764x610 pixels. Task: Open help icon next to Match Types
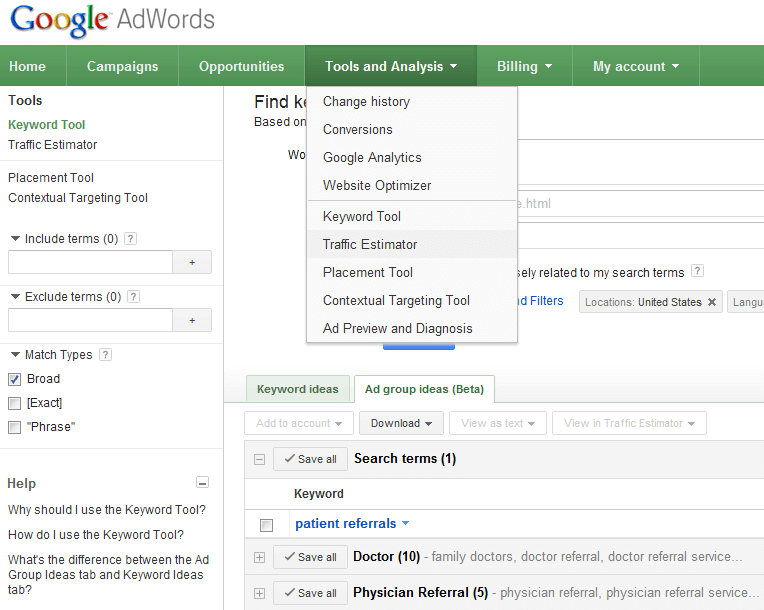click(x=105, y=355)
